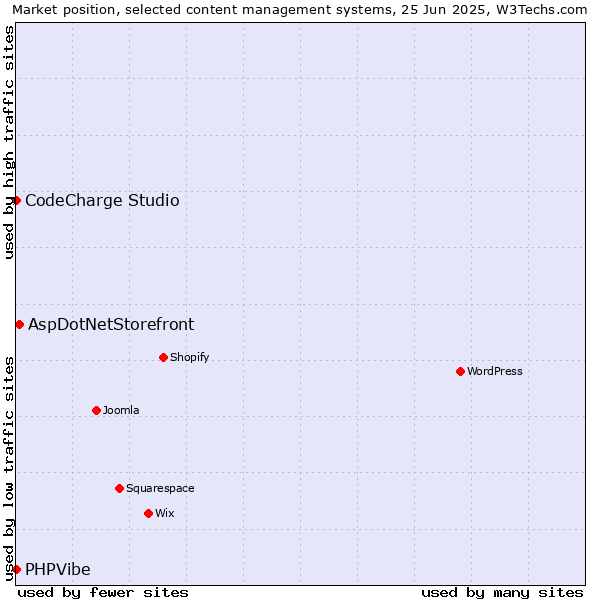Click the Shopify red data point
The width and height of the screenshot is (600, 600).
pos(163,357)
